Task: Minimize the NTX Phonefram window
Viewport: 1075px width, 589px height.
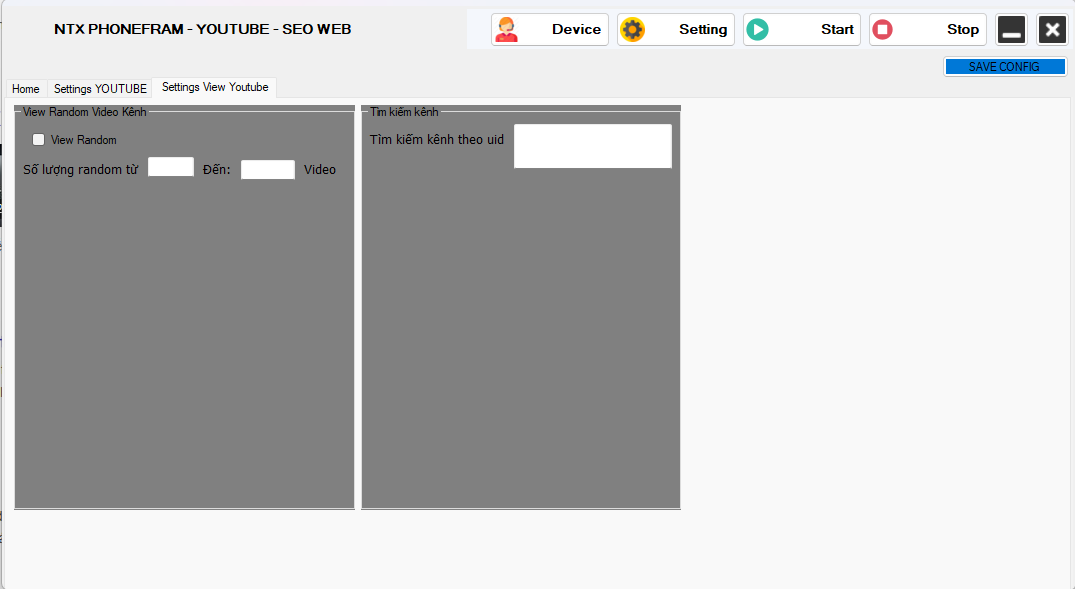Action: [x=1011, y=30]
